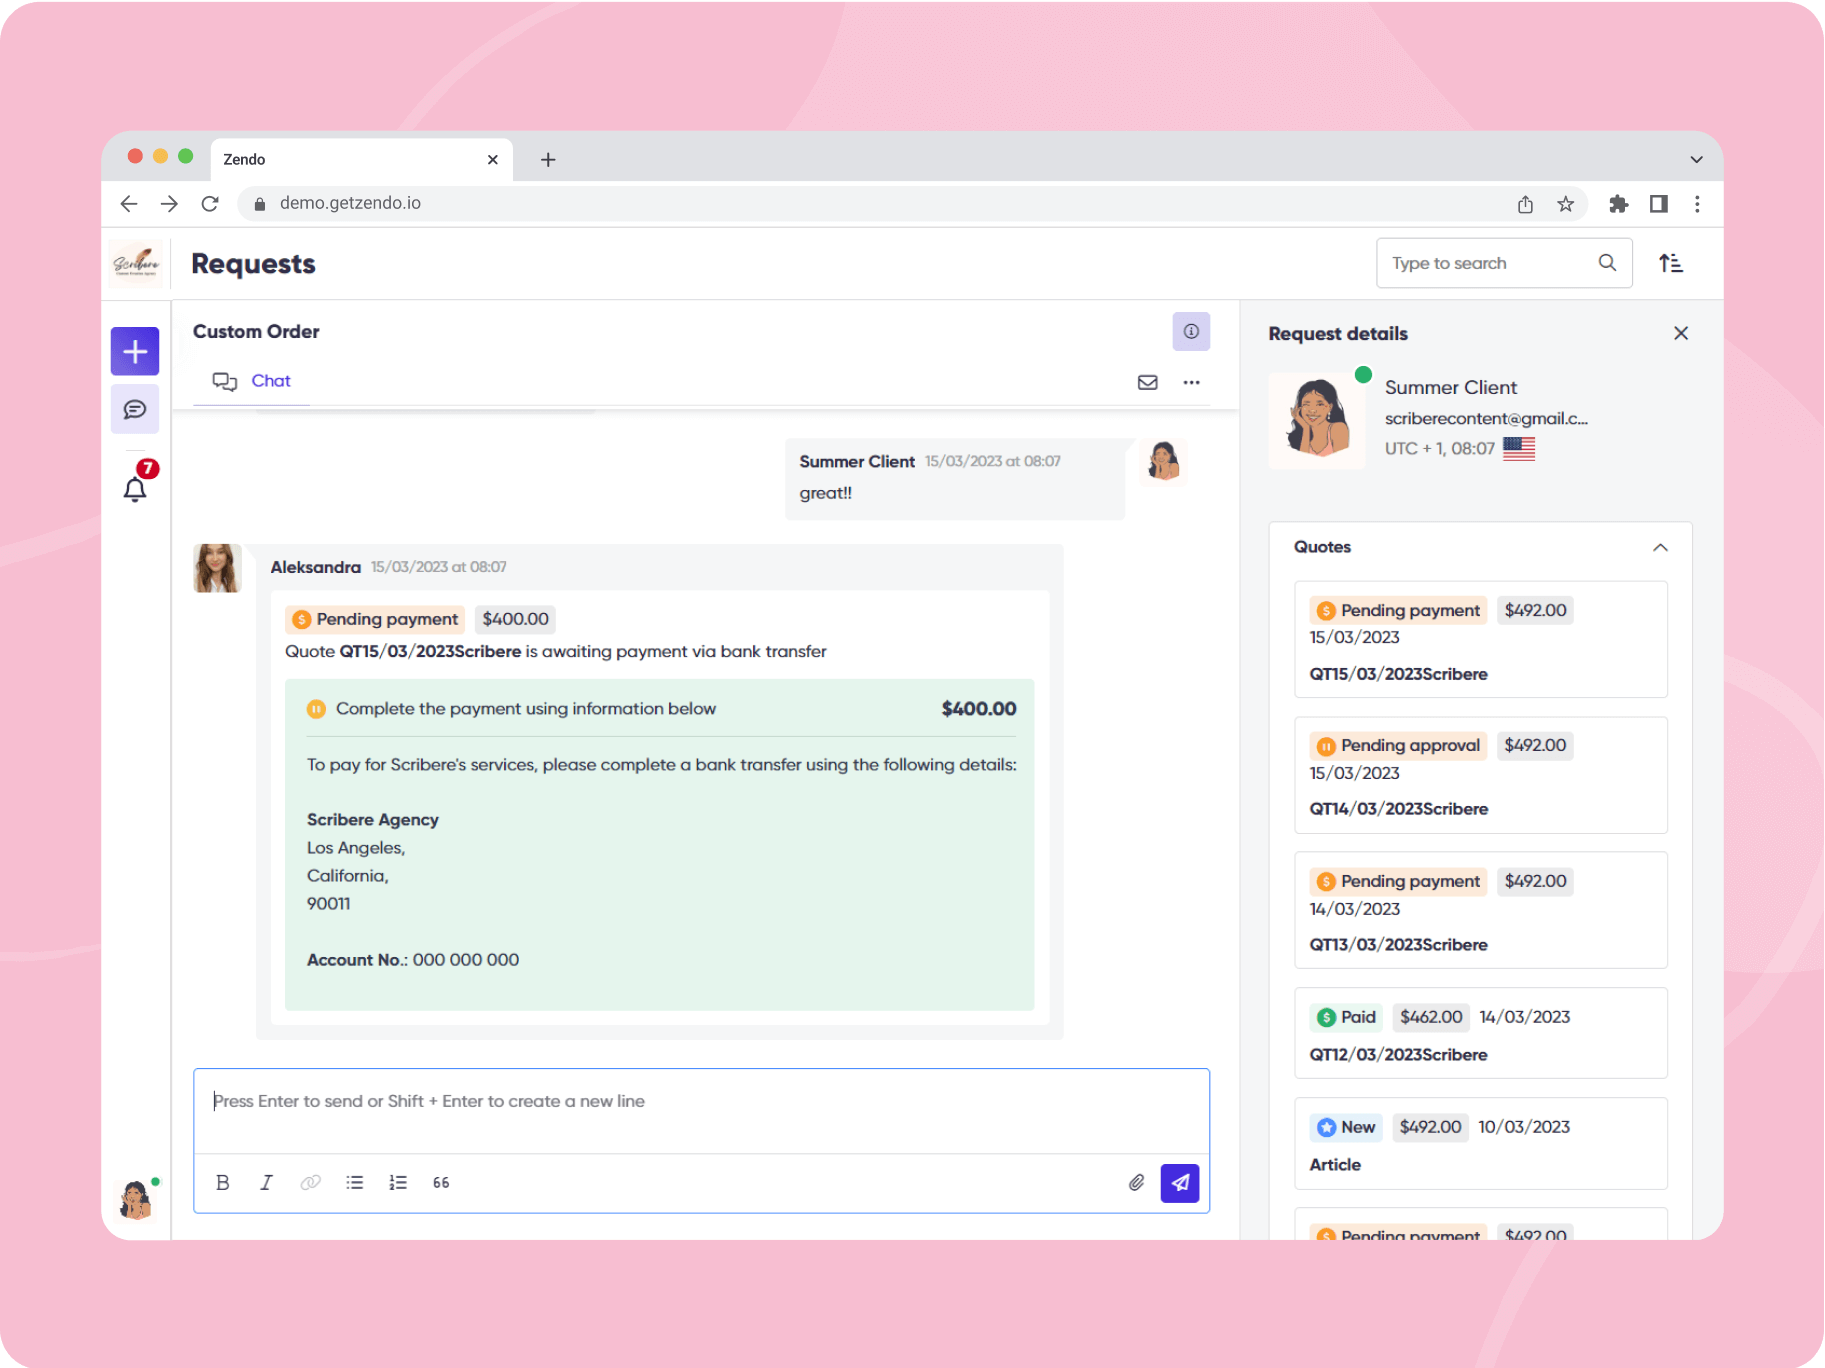Click Pending approval status on QT14 quote
The width and height of the screenshot is (1825, 1368).
pos(1399,746)
